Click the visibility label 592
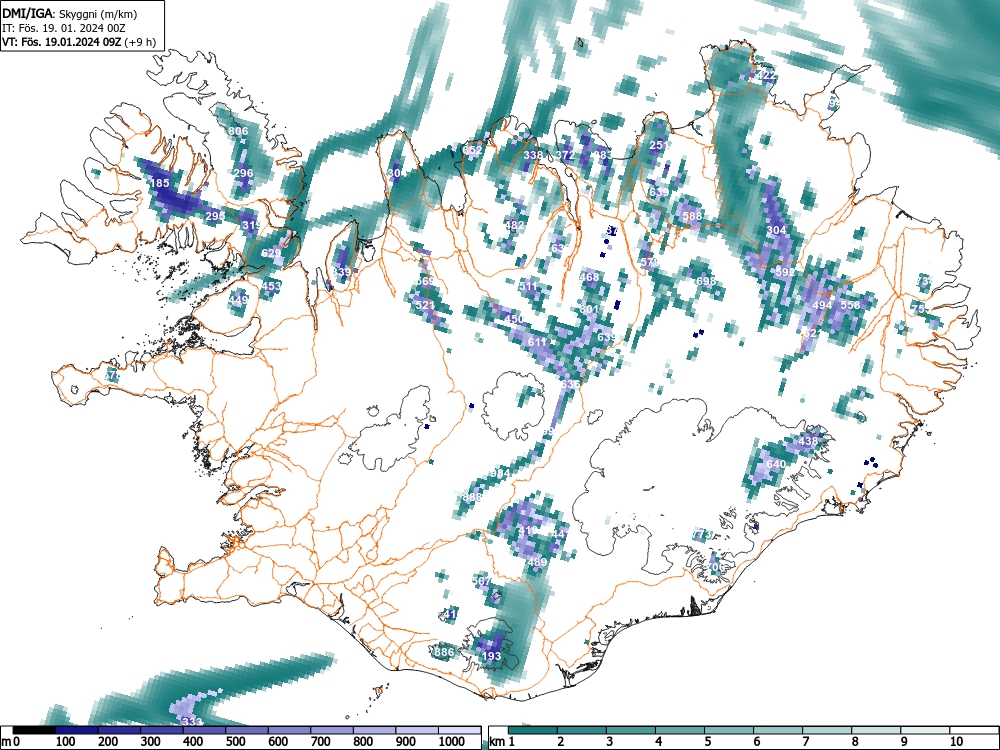 [786, 272]
